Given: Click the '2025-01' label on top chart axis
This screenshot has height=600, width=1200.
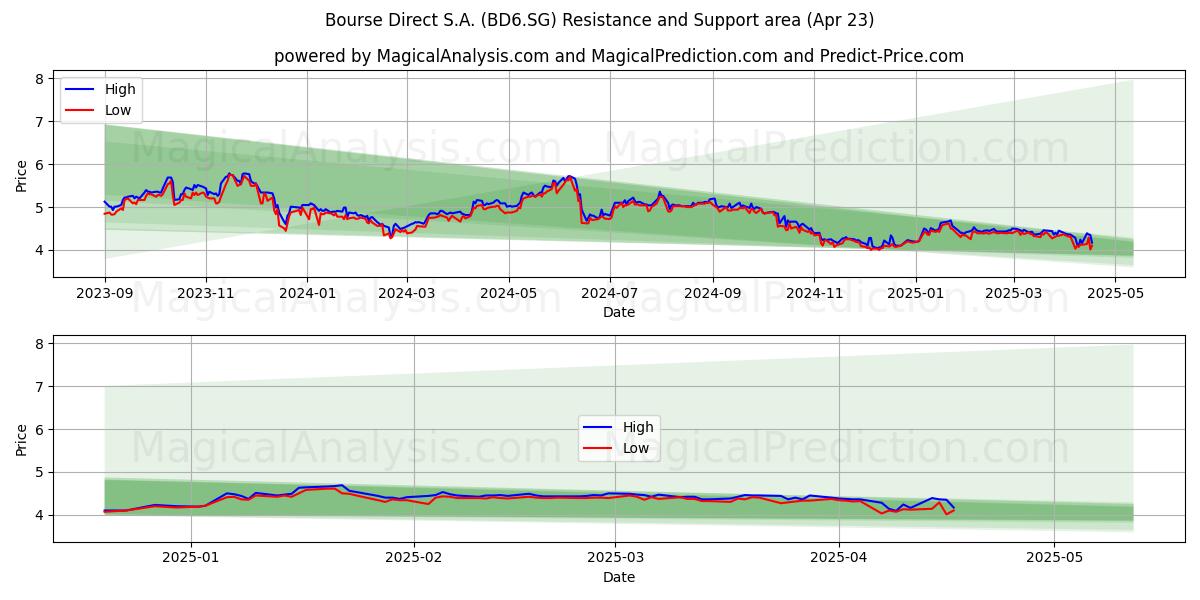Looking at the screenshot, I should [915, 295].
